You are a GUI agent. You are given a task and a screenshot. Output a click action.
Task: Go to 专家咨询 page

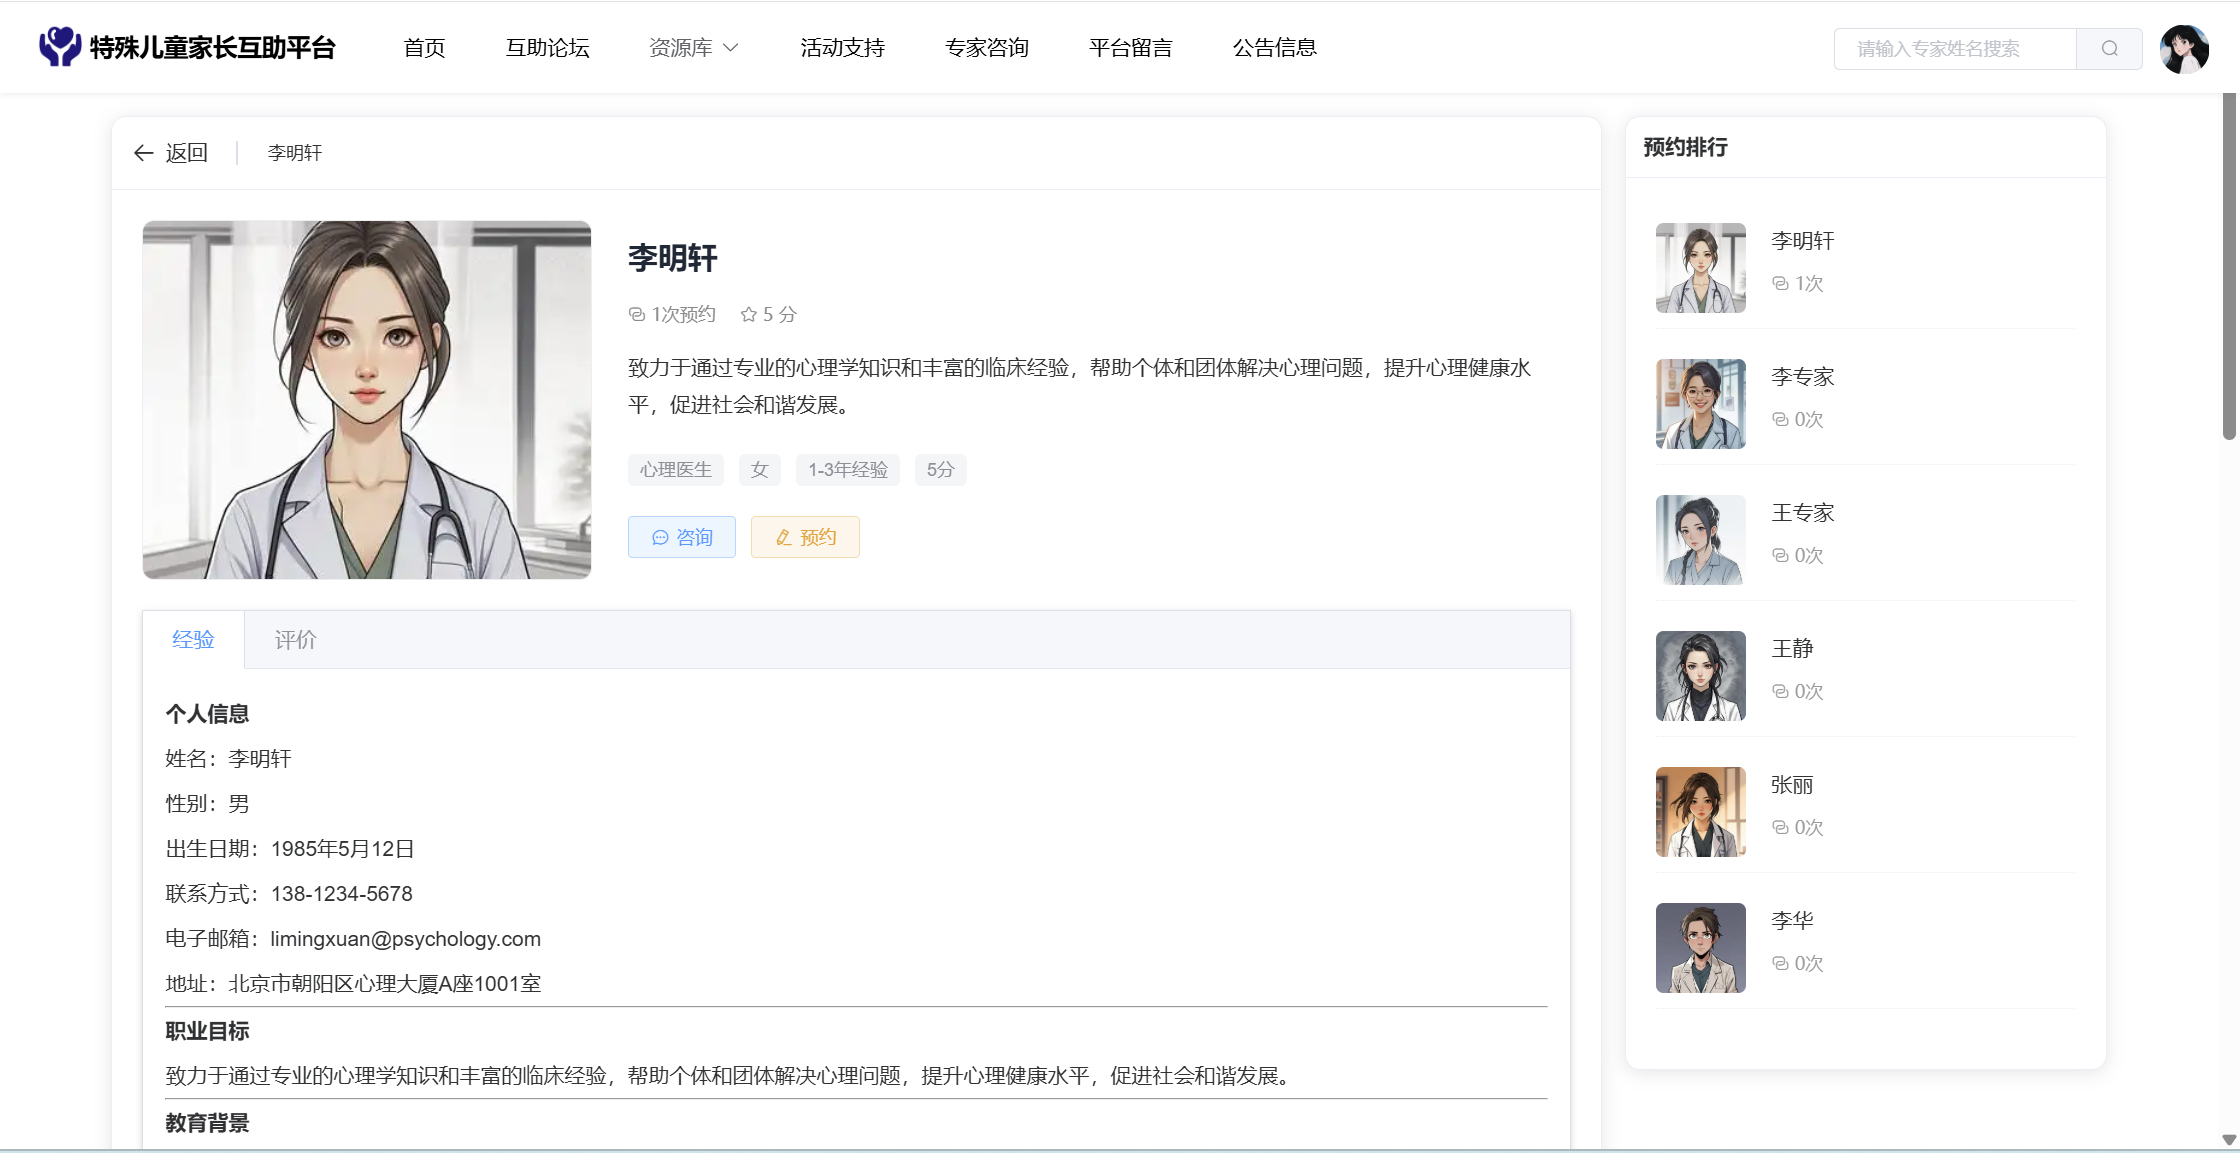986,48
